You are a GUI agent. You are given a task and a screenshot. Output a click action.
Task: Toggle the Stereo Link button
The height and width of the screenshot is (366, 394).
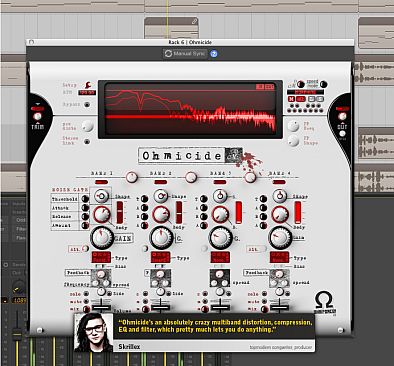(87, 142)
